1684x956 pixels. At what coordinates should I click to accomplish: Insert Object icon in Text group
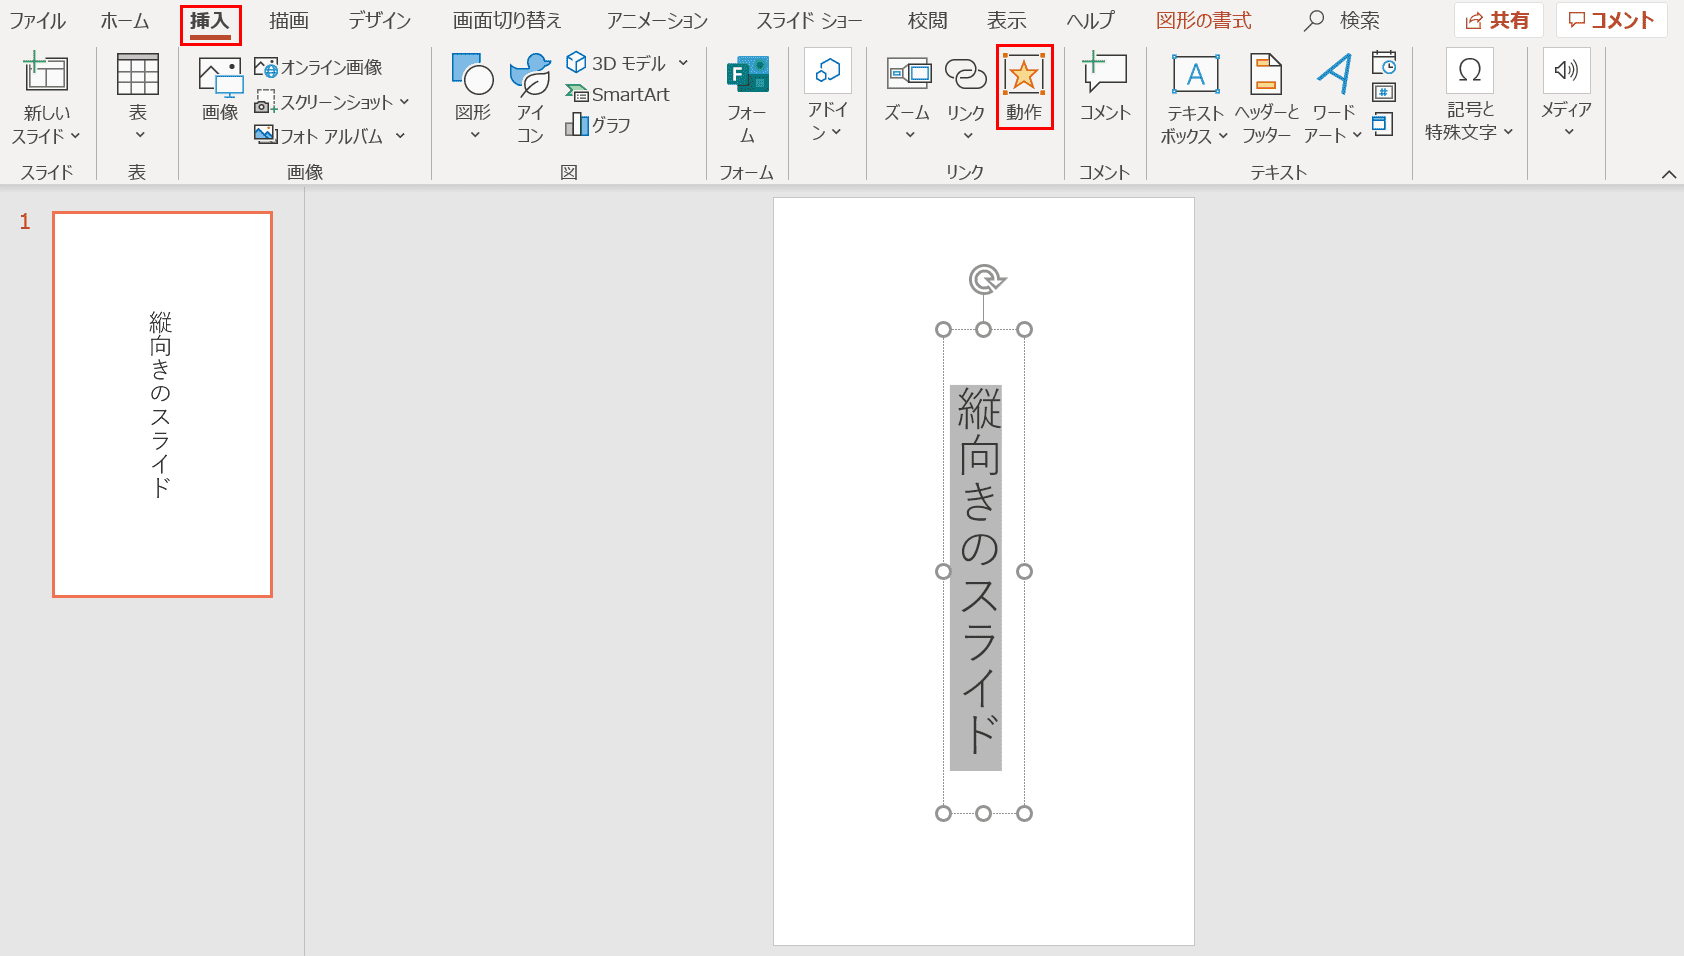(x=1382, y=124)
